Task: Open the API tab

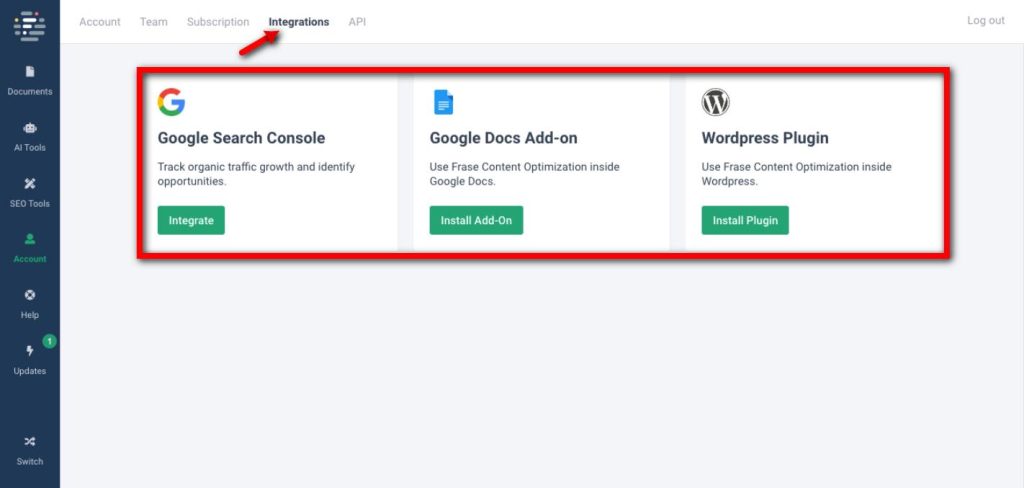Action: [357, 22]
